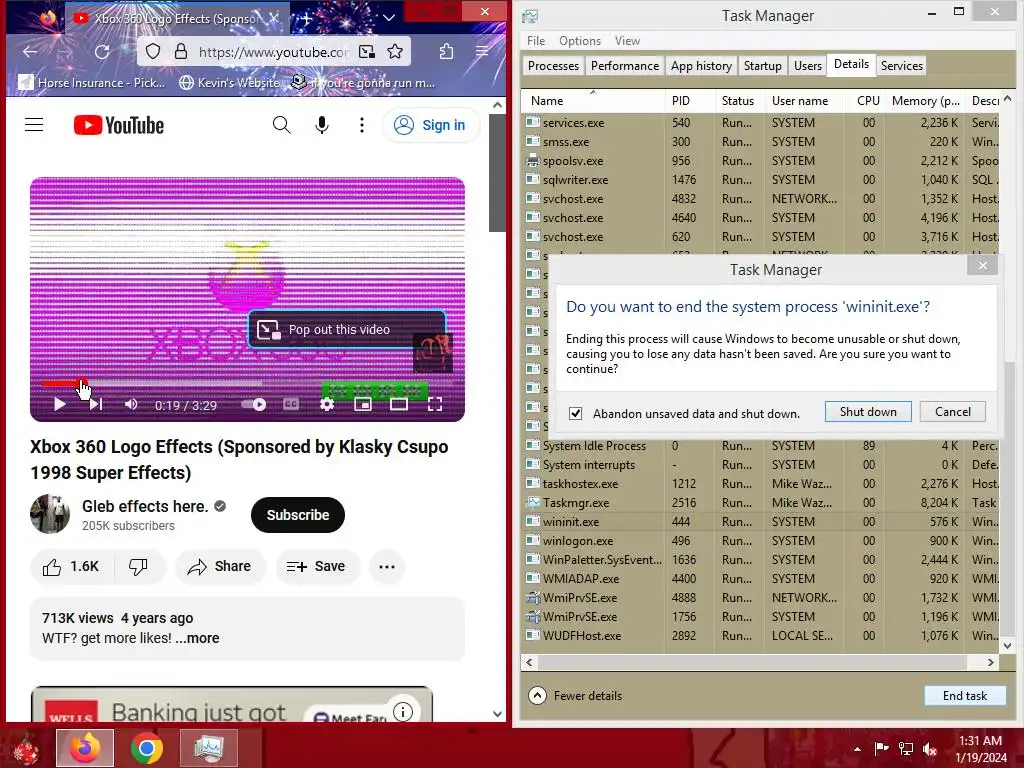Subscribe to Gleb effects here channel
The image size is (1024, 768).
298,515
